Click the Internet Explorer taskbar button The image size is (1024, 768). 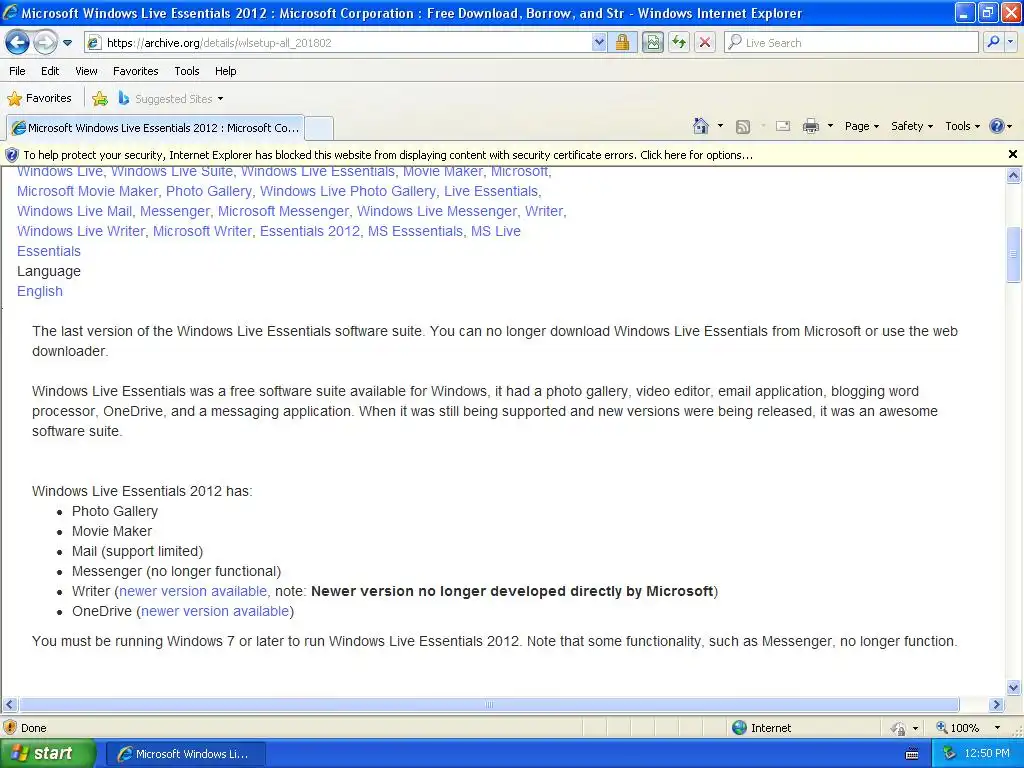[x=185, y=754]
